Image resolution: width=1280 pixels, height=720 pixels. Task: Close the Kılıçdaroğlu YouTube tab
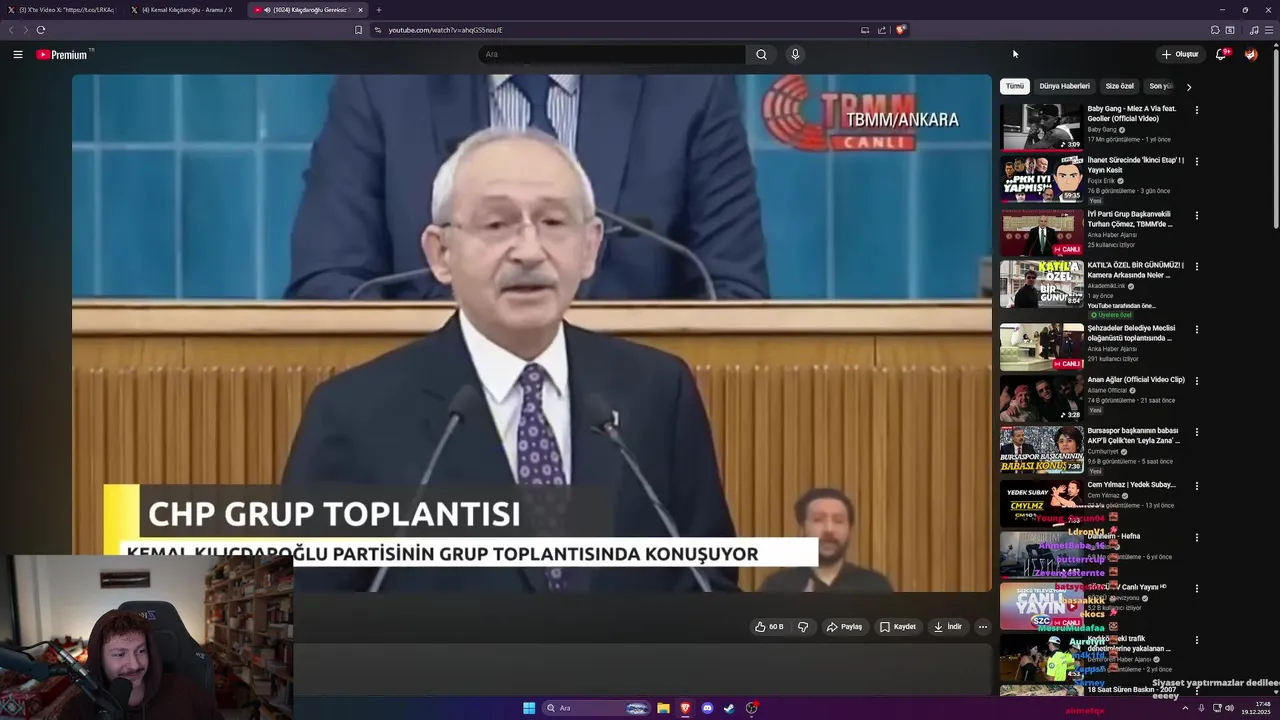[x=361, y=10]
